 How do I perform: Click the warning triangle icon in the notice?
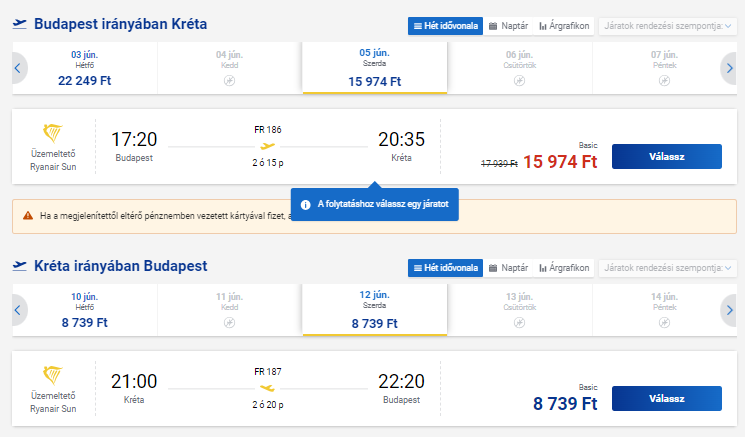28,216
